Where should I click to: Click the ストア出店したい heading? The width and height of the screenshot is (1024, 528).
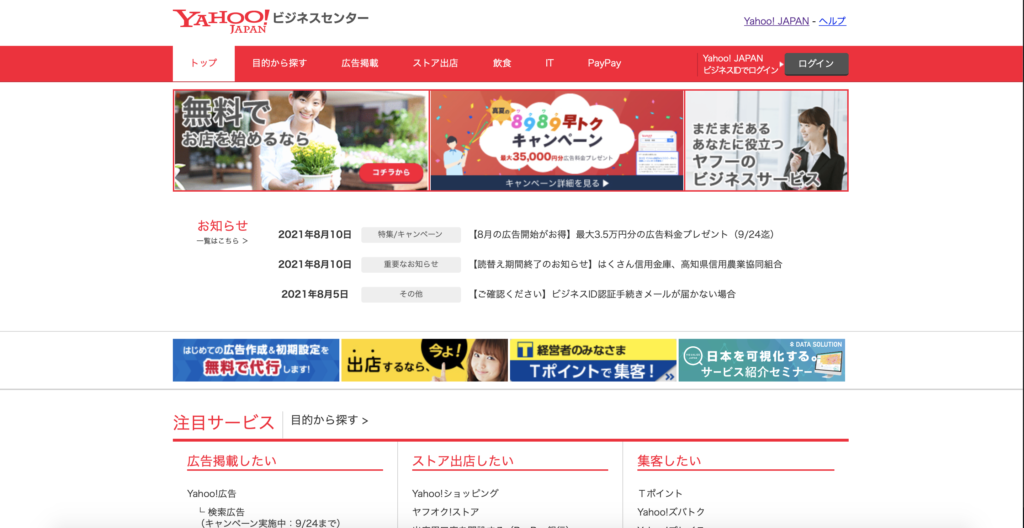463,461
